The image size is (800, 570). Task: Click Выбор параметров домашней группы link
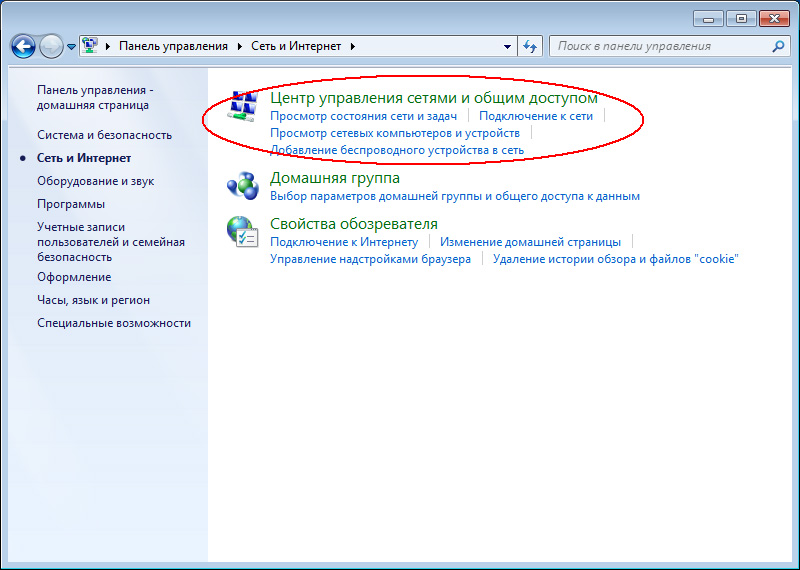click(x=455, y=196)
